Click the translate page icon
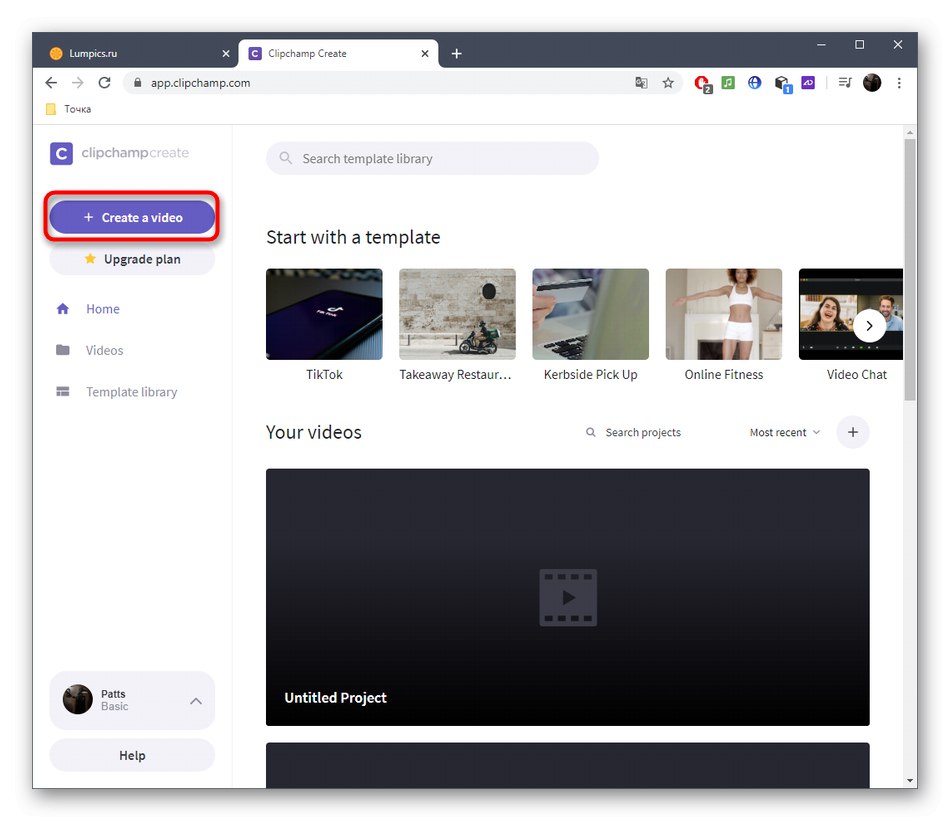 pyautogui.click(x=641, y=83)
